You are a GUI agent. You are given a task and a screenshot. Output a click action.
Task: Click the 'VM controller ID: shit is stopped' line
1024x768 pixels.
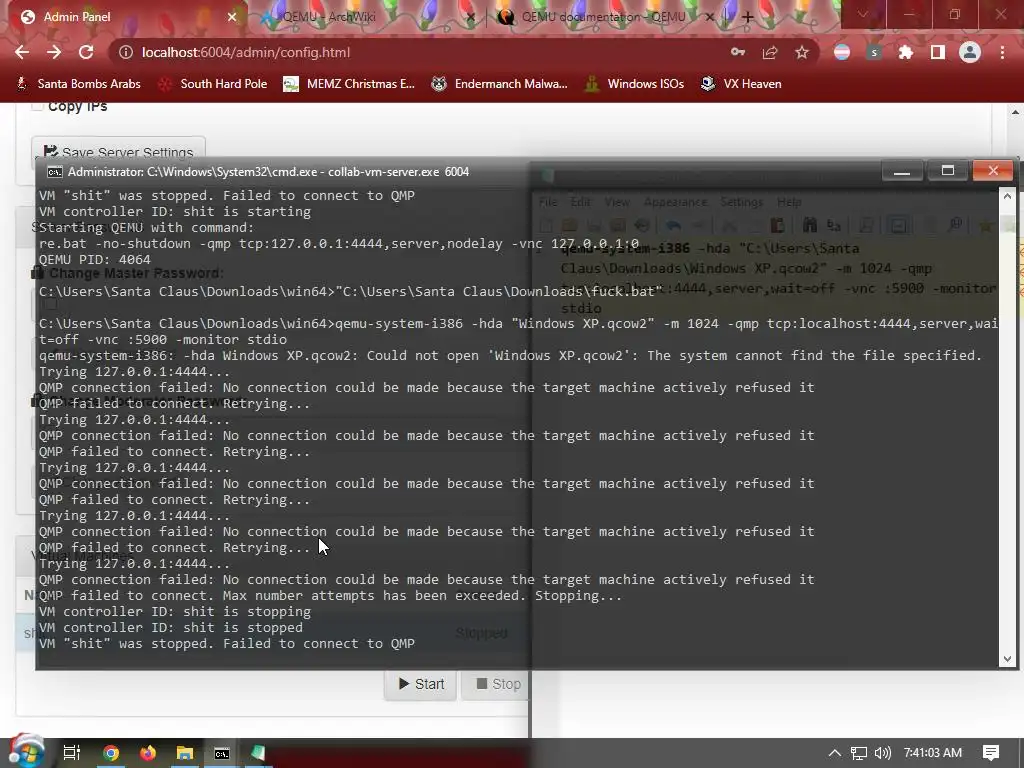click(171, 628)
